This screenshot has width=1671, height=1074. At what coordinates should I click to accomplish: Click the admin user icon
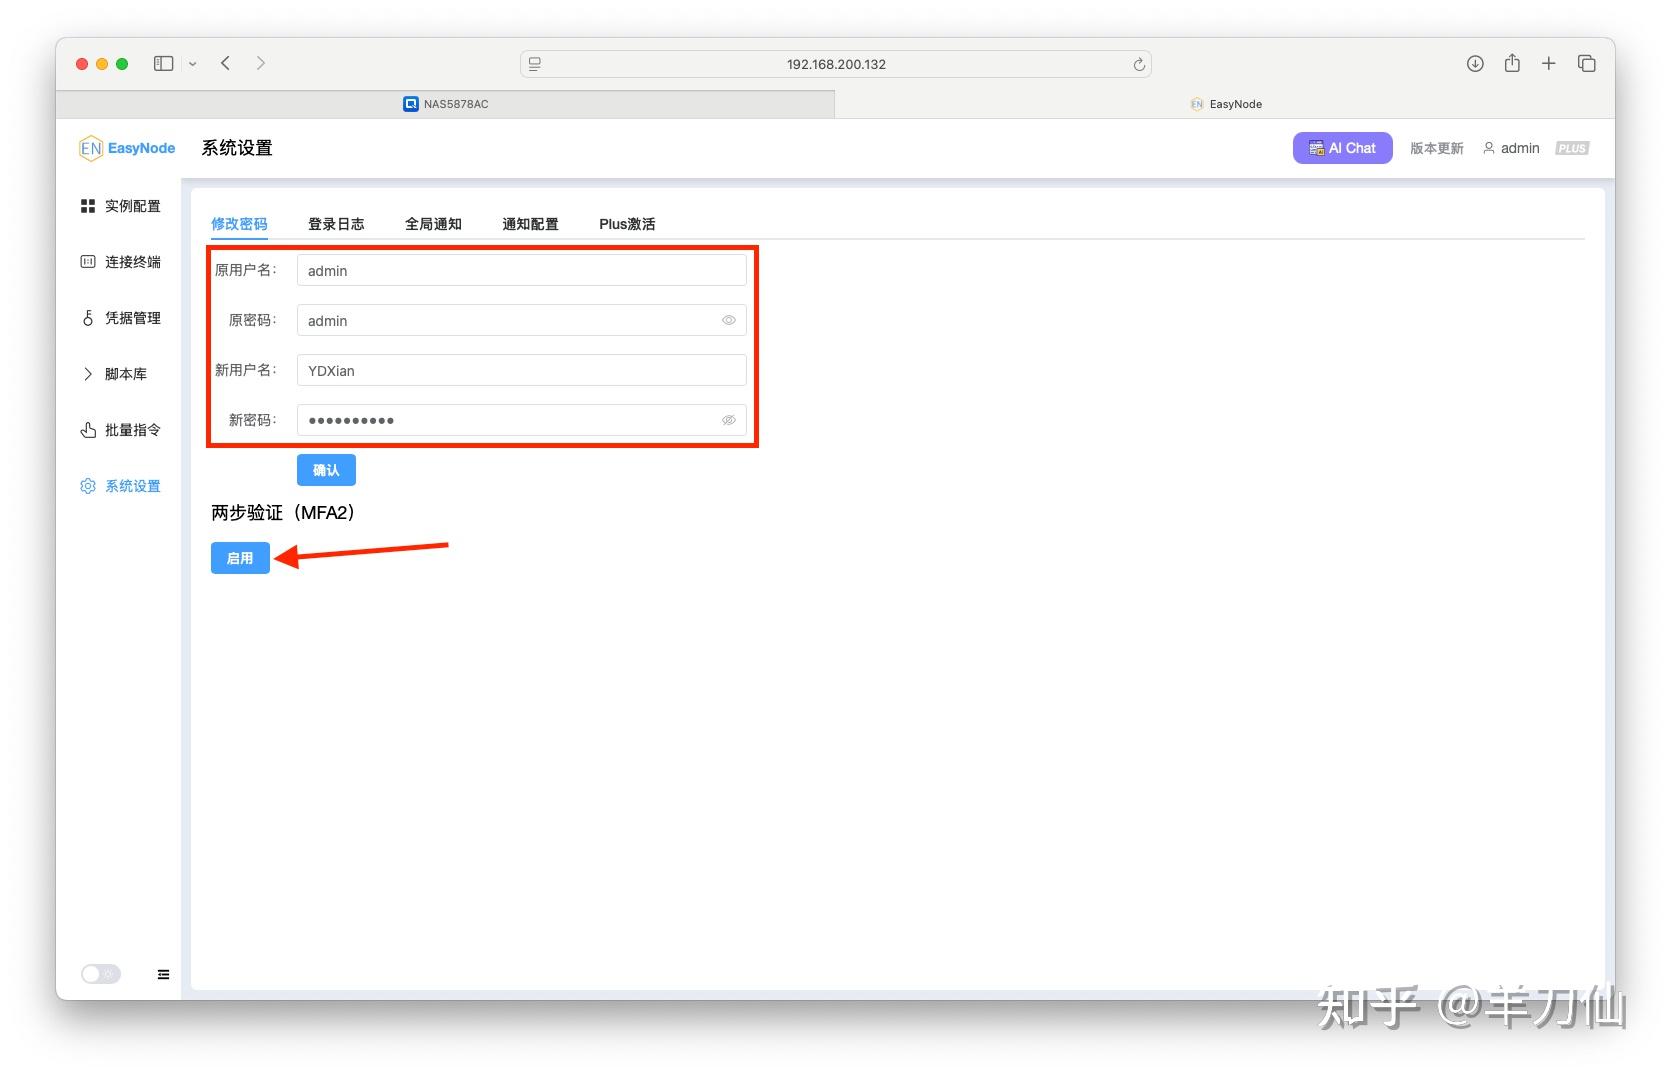pos(1490,148)
